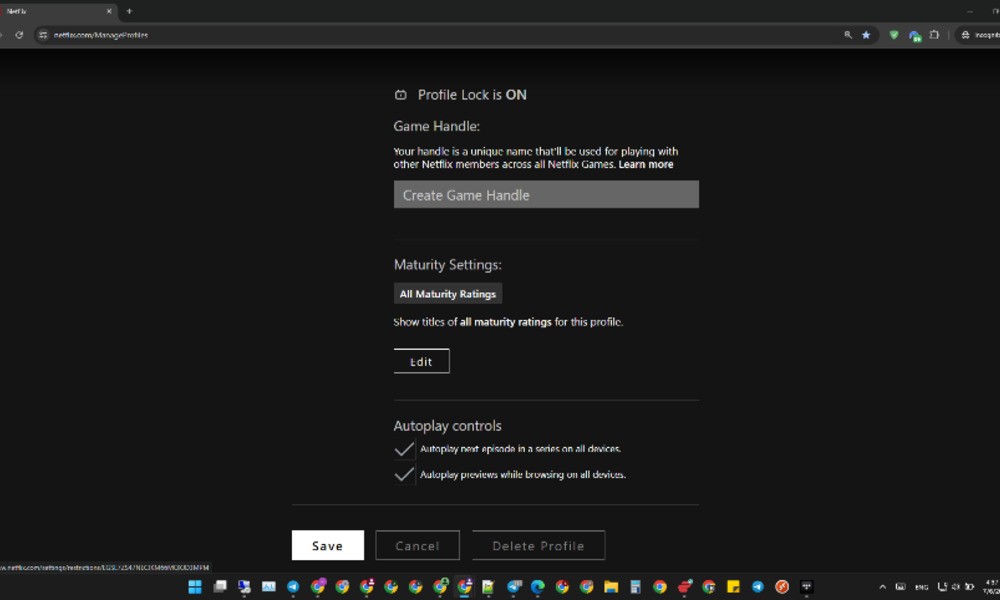Click the bookmark star icon
Screen dimensions: 1000x600
pyautogui.click(x=866, y=35)
